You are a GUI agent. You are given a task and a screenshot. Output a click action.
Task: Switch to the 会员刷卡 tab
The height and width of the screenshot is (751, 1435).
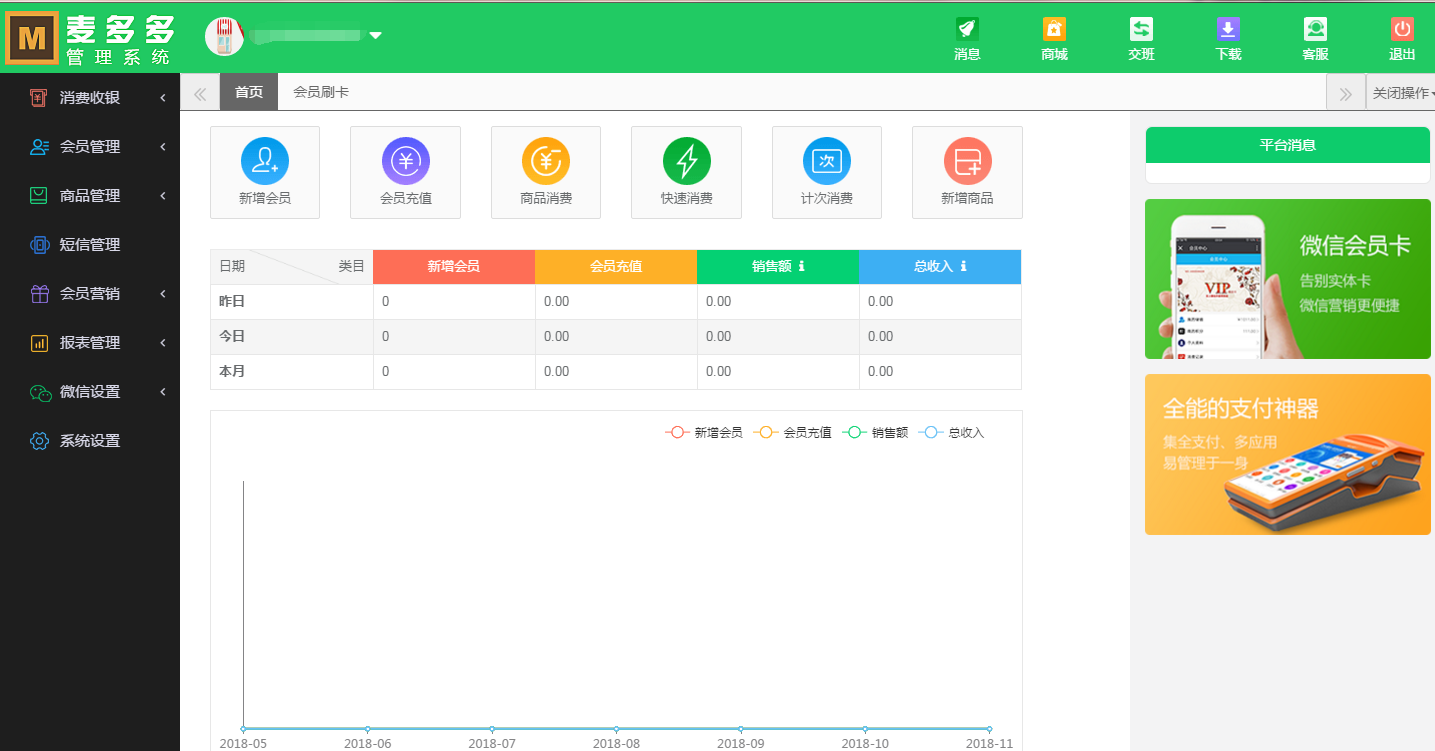click(x=321, y=92)
